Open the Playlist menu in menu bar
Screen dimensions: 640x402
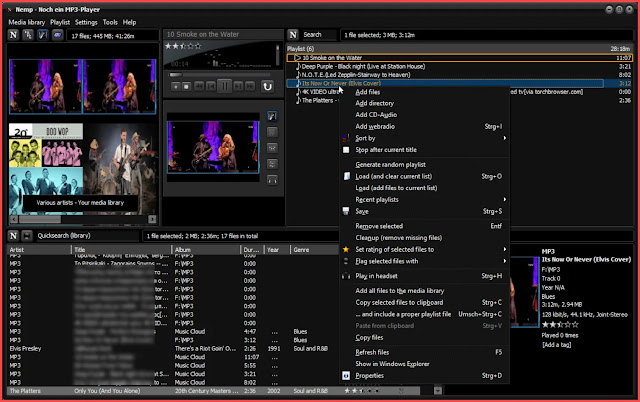point(60,22)
